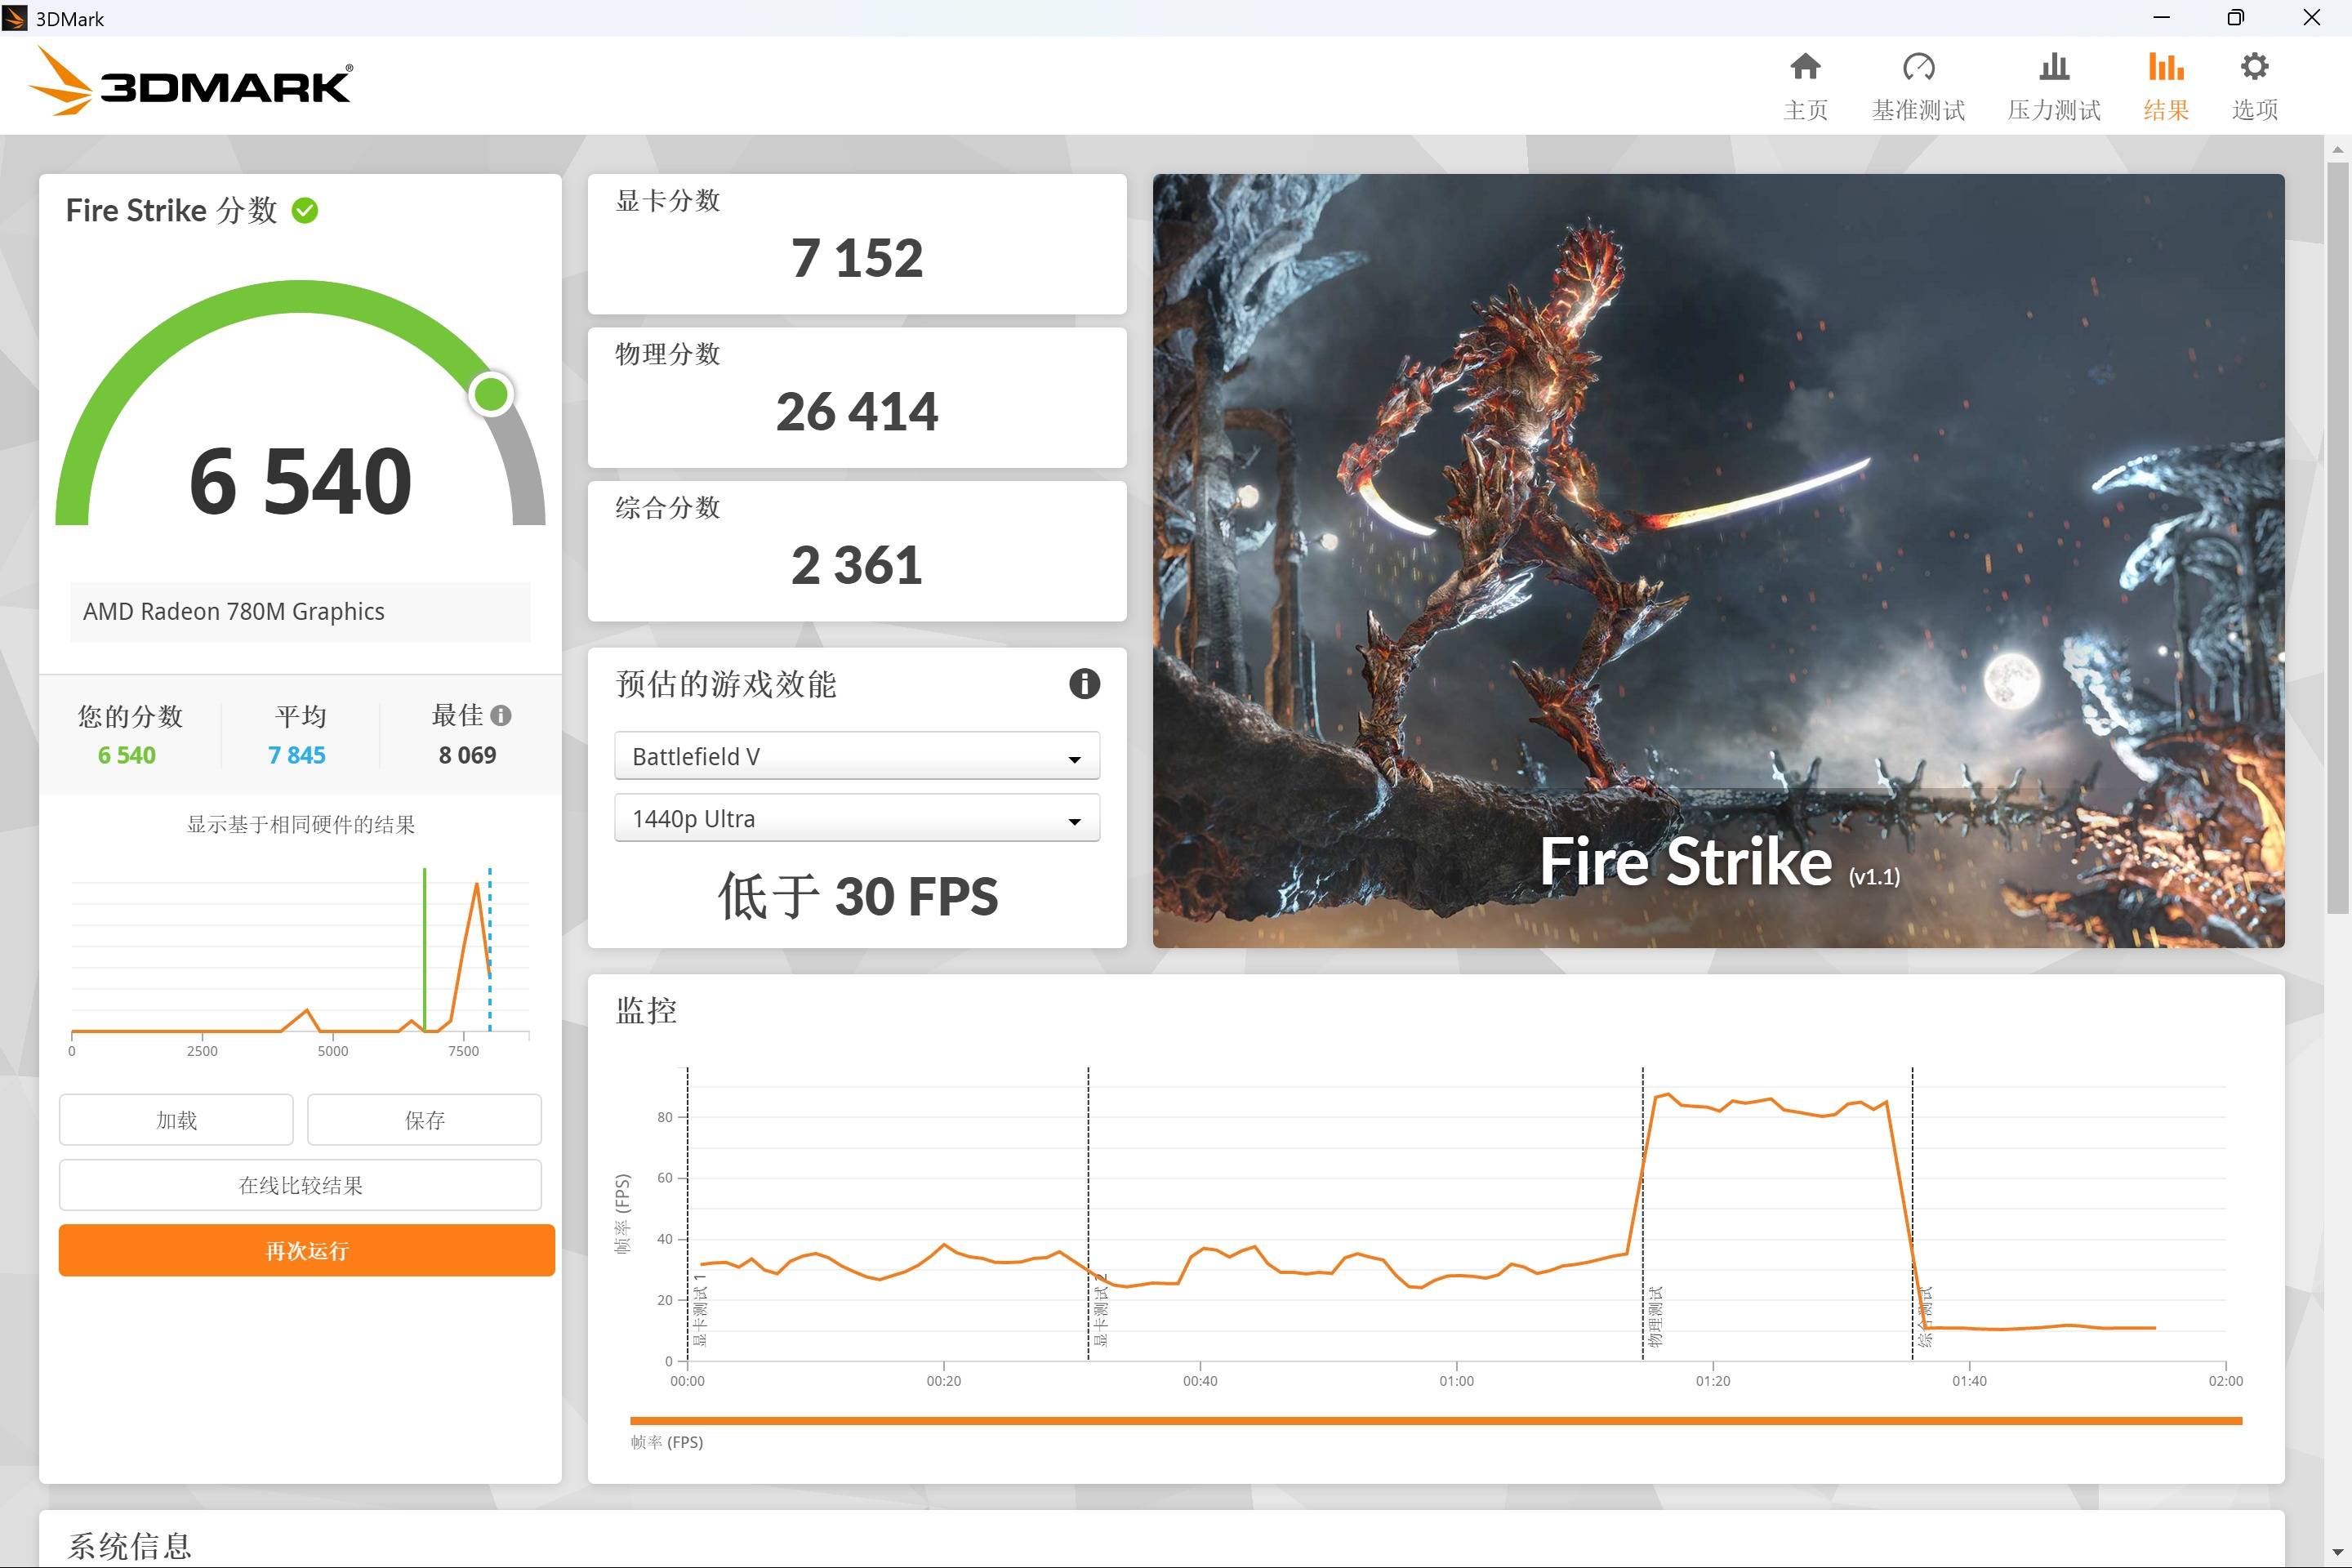This screenshot has width=2352, height=1568.
Task: Click green validation checkmark beside Fire Strike
Action: click(305, 211)
